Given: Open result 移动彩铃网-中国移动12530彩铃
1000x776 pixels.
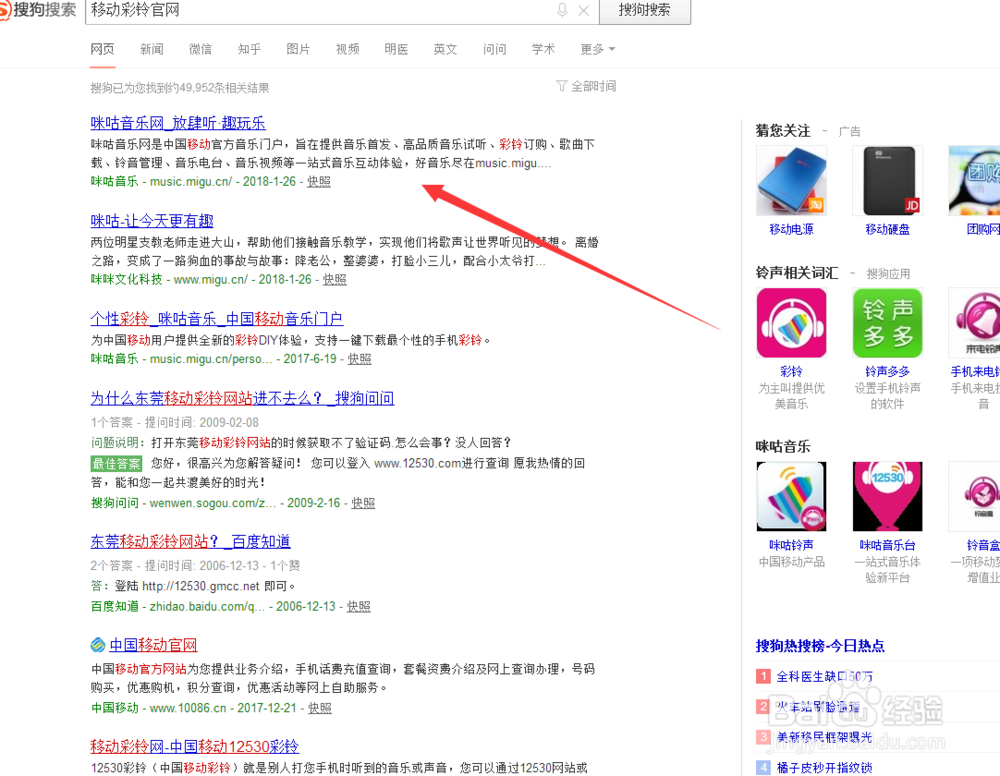Looking at the screenshot, I should click(195, 747).
